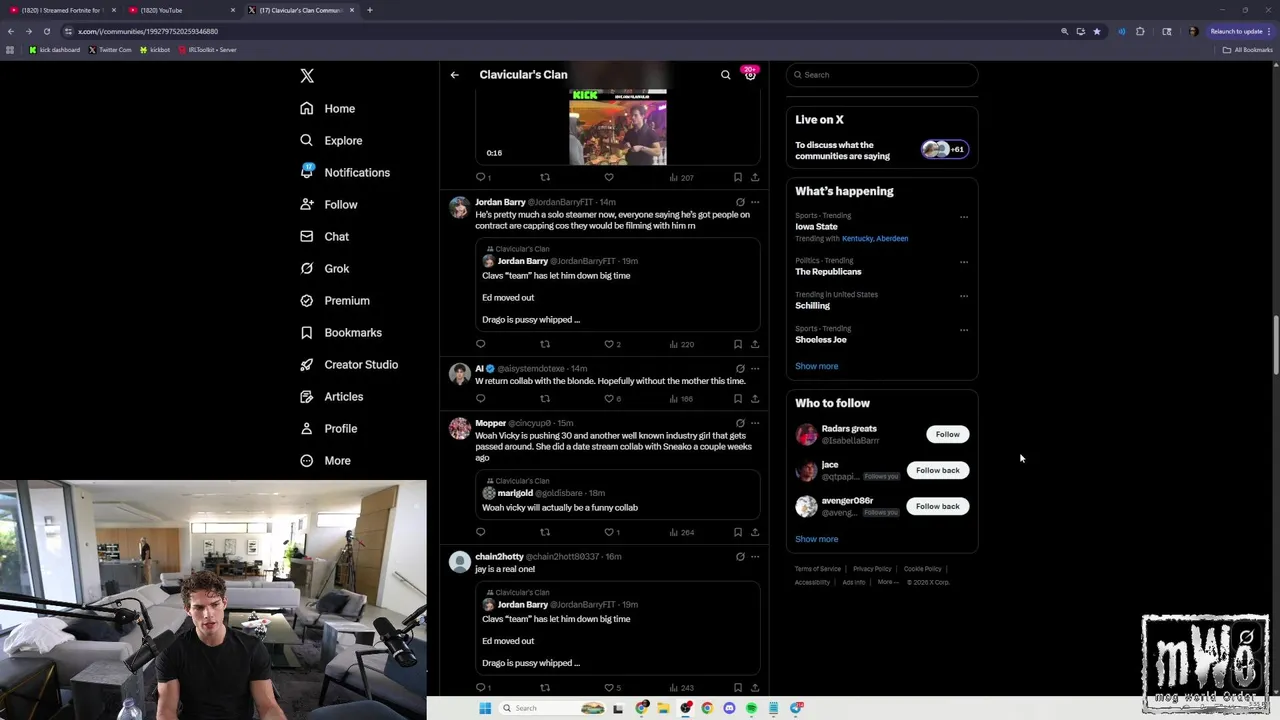This screenshot has height=720, width=1280.
Task: Open more options on chain2hotty's post
Action: point(755,556)
